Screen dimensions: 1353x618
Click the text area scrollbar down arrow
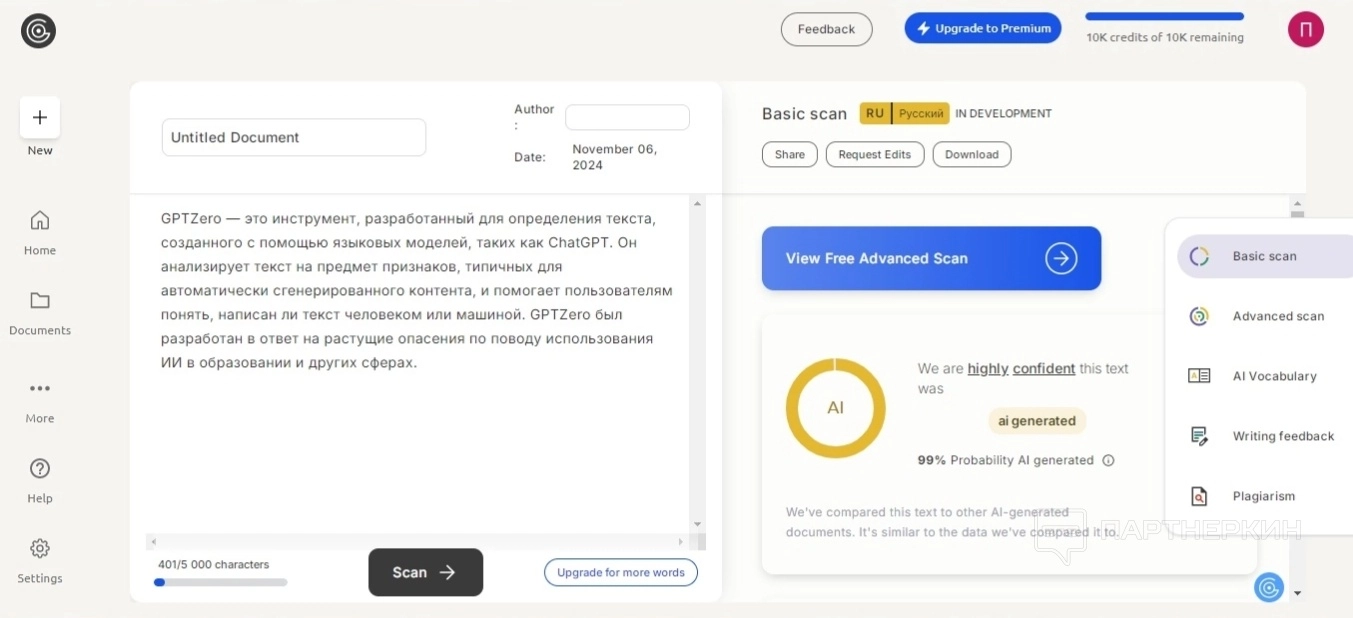tap(697, 524)
